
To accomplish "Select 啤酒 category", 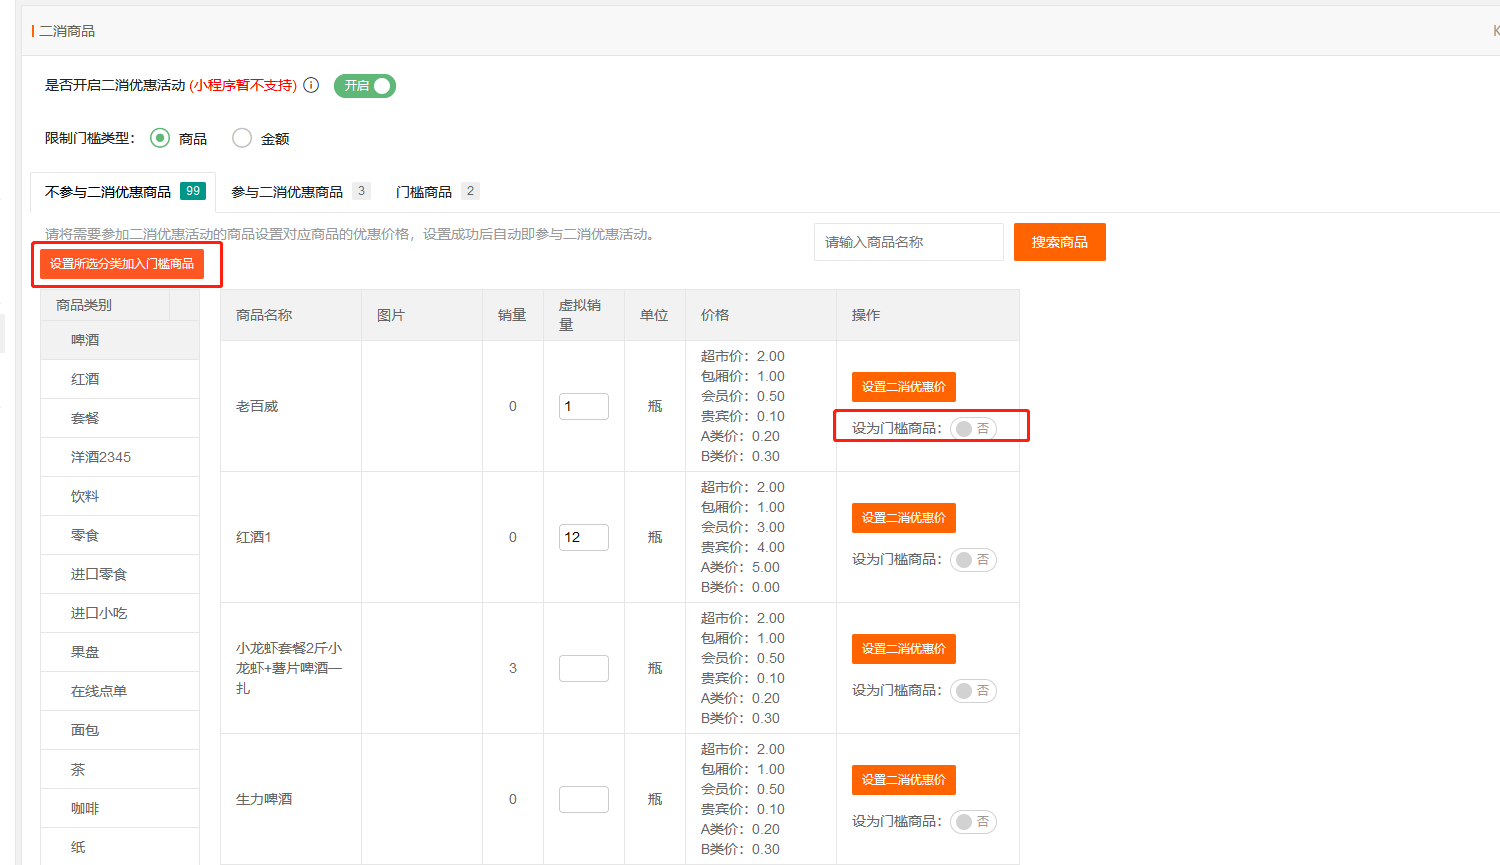I will point(120,340).
